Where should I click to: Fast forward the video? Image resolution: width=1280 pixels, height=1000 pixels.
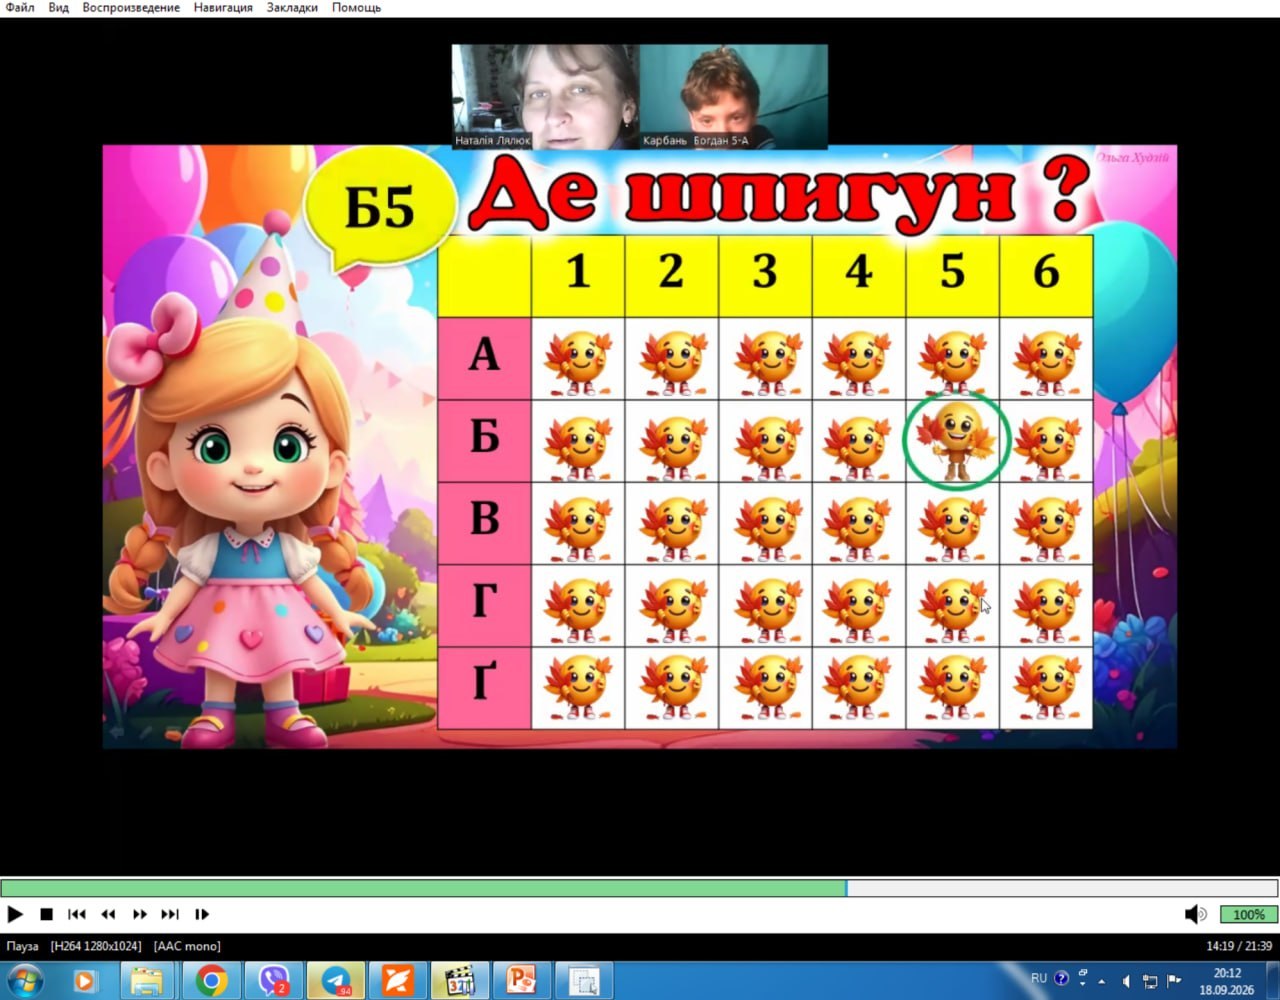tap(139, 914)
